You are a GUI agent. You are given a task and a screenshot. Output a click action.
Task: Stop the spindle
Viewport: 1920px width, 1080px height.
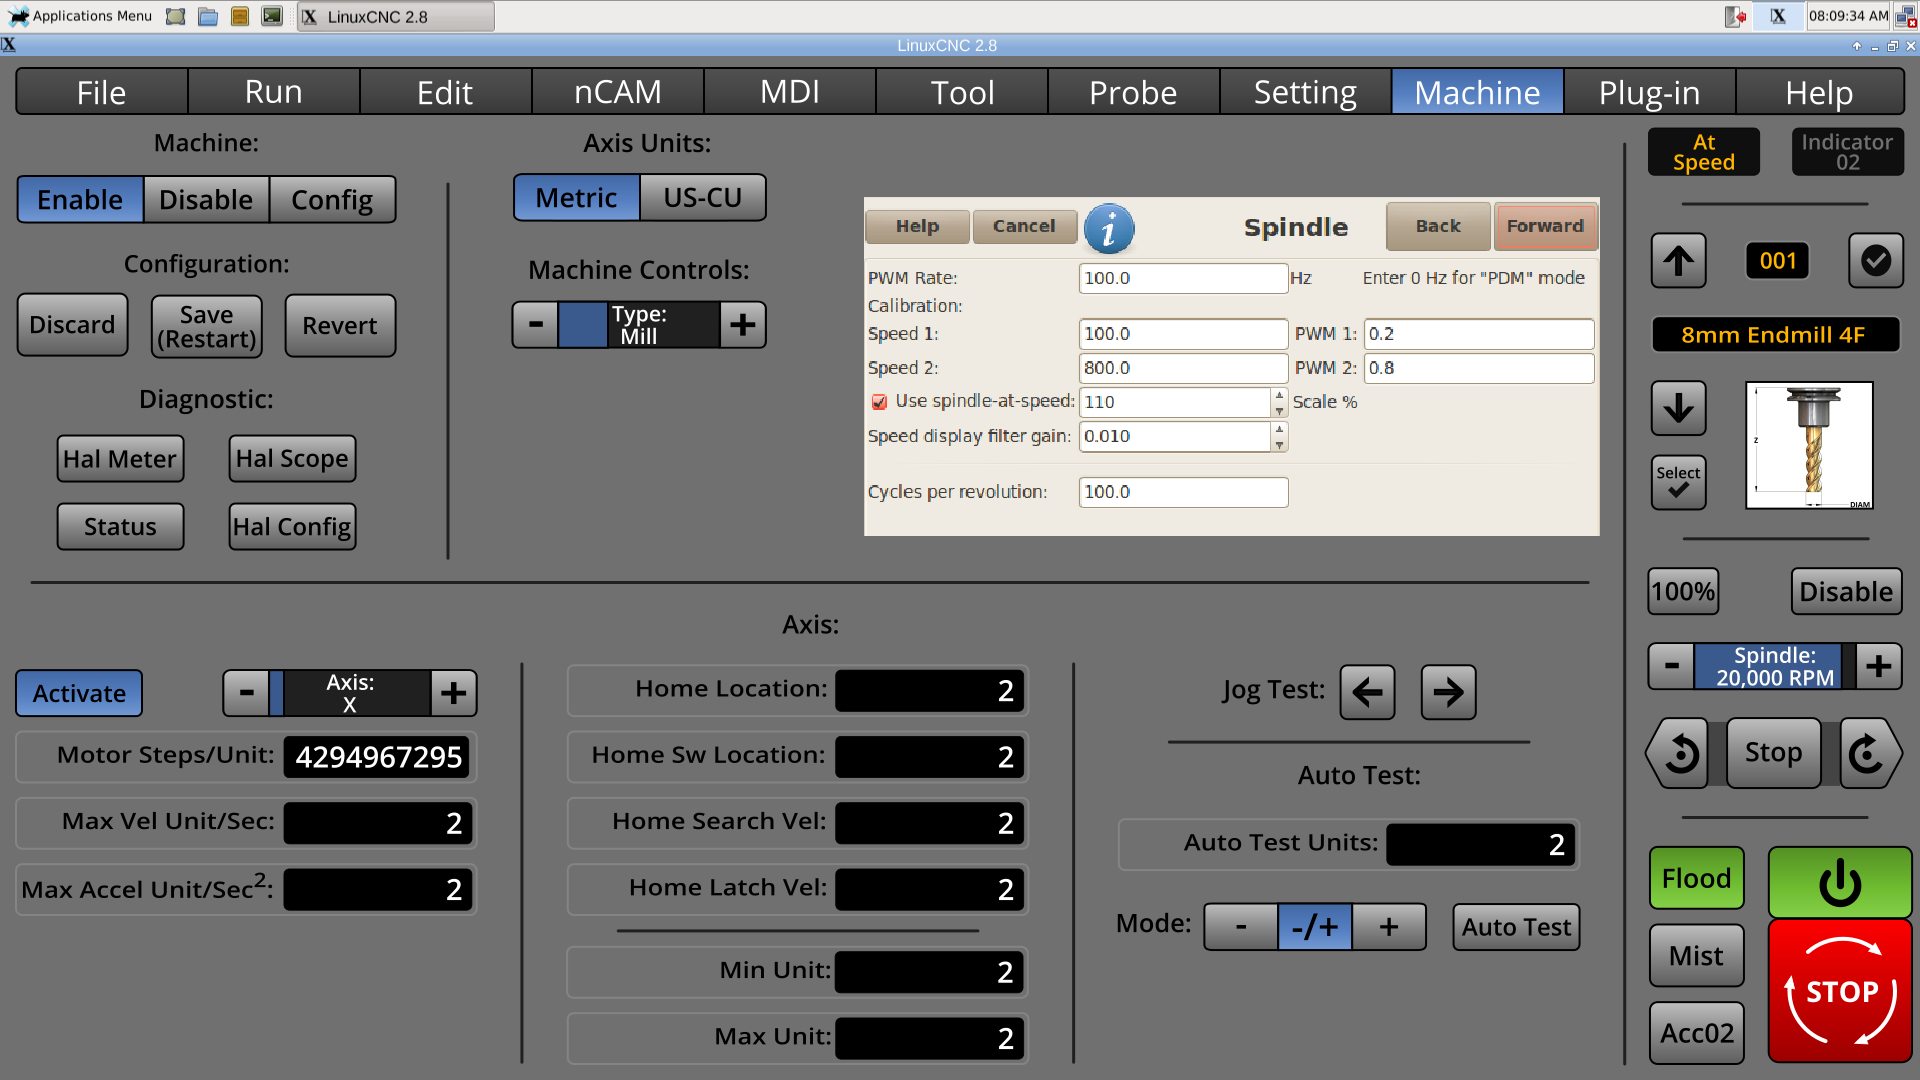[1773, 753]
